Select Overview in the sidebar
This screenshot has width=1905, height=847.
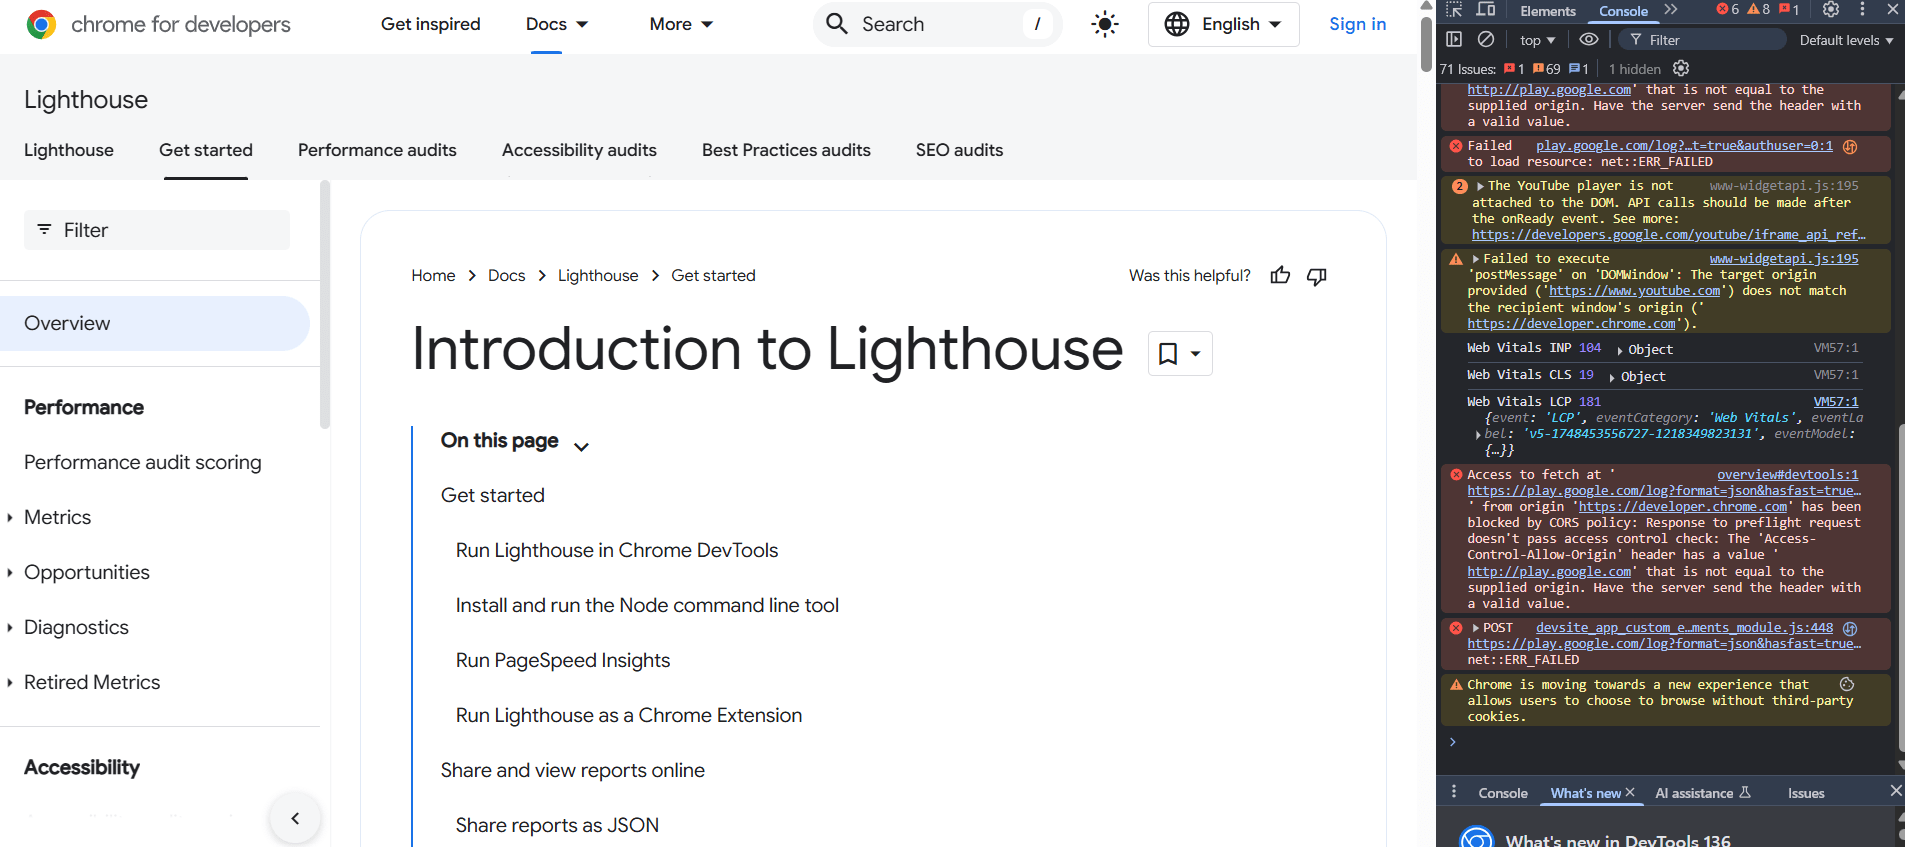click(x=155, y=323)
